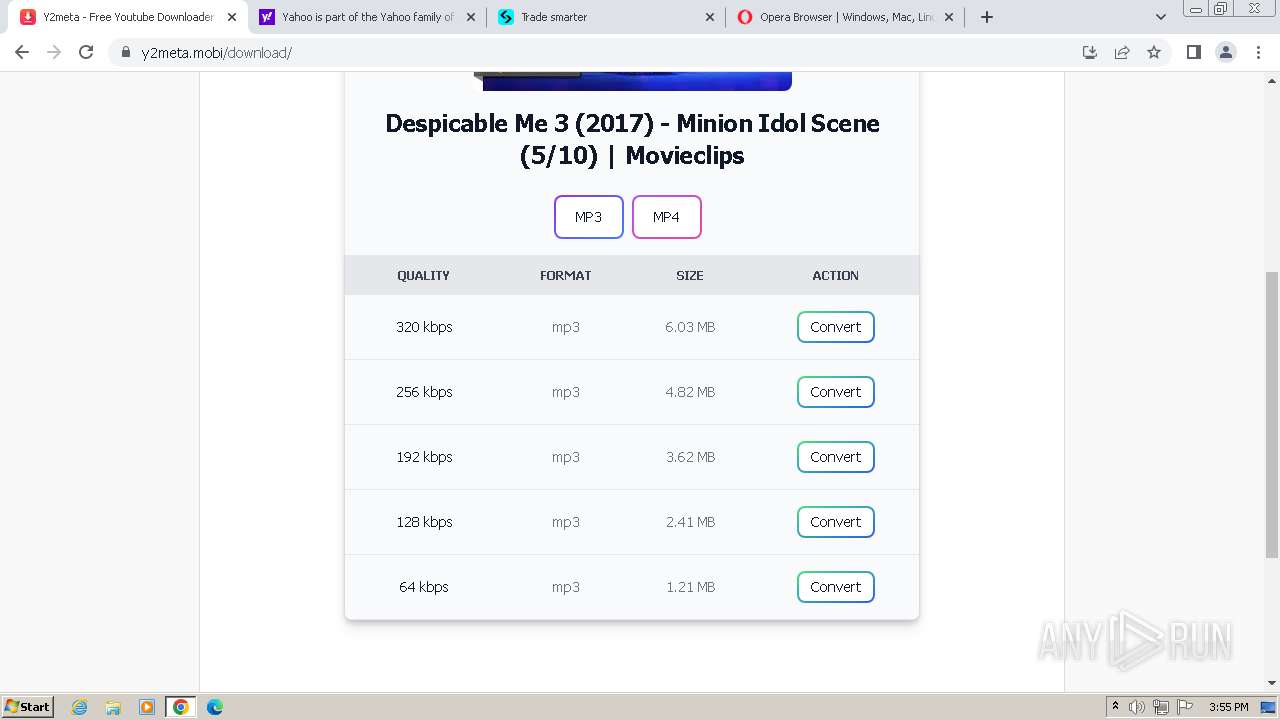This screenshot has width=1280, height=720.
Task: Open File Explorer from taskbar
Action: click(113, 707)
